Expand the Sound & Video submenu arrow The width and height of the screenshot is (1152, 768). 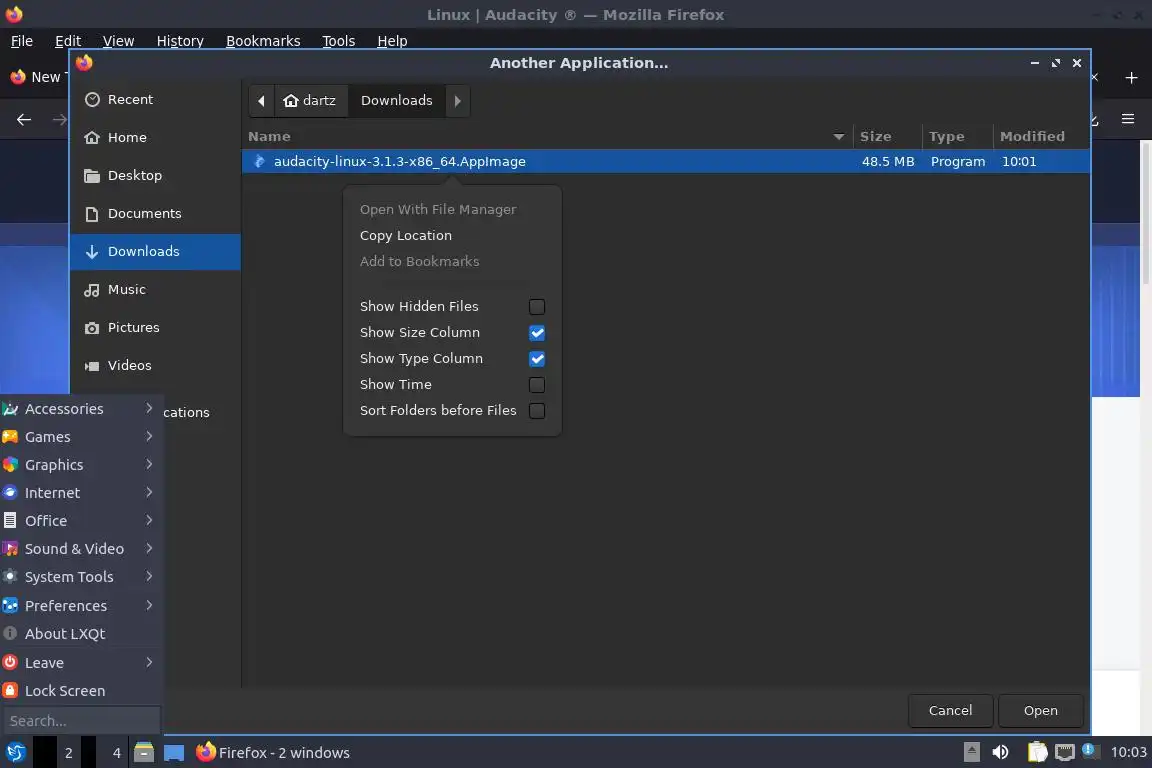pyautogui.click(x=149, y=548)
